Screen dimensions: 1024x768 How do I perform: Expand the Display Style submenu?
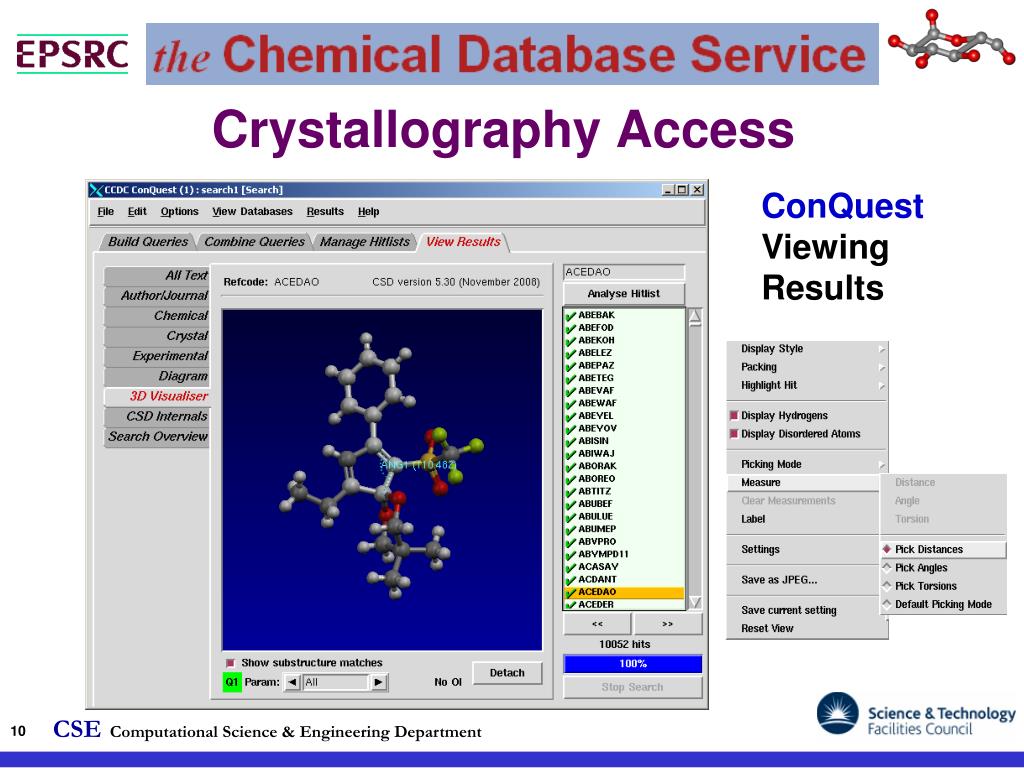tap(807, 349)
